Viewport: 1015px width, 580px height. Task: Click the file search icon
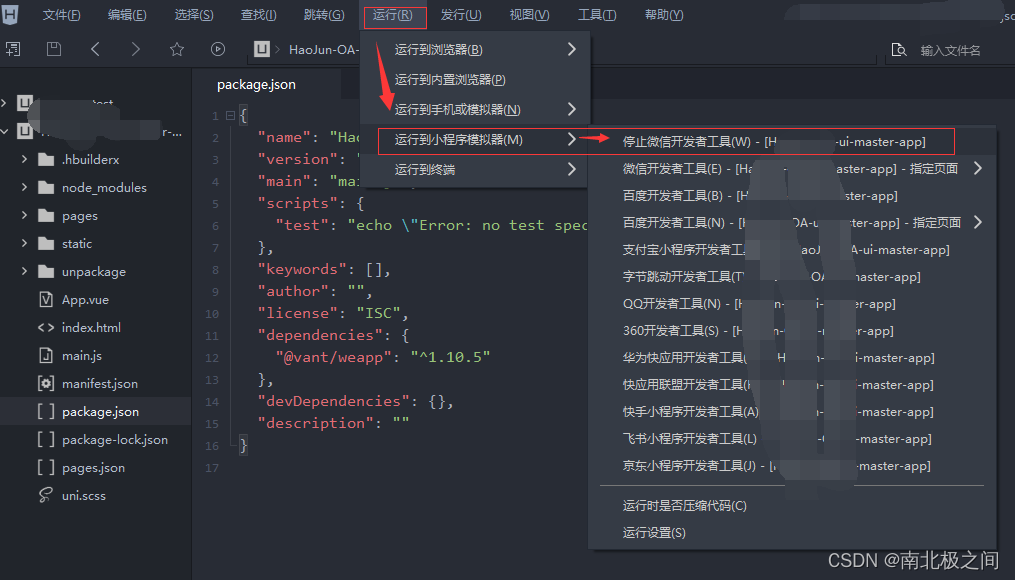point(898,50)
